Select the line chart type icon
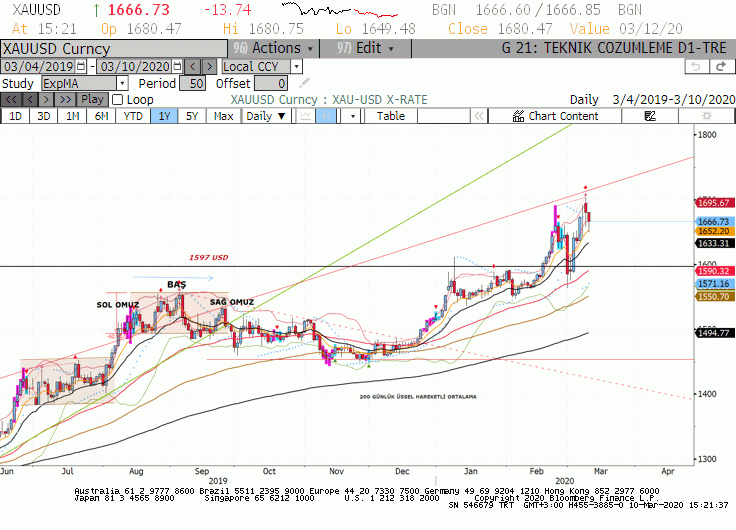The image size is (736, 530). (x=306, y=116)
